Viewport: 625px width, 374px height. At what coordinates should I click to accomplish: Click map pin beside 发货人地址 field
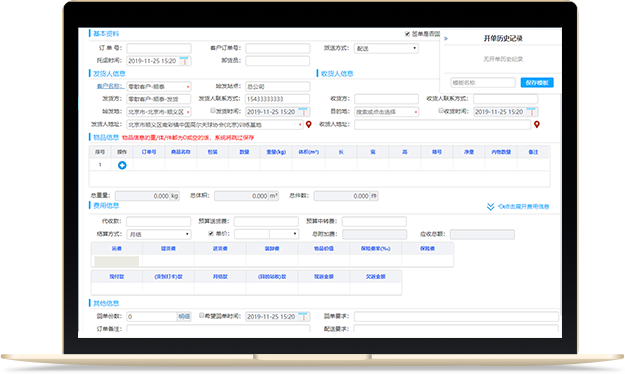(x=309, y=125)
